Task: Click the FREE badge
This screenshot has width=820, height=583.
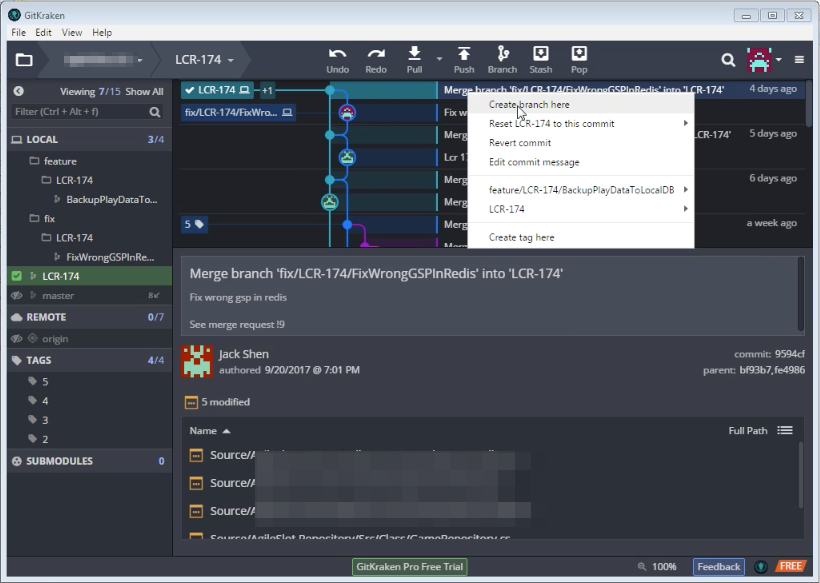Action: tap(790, 566)
